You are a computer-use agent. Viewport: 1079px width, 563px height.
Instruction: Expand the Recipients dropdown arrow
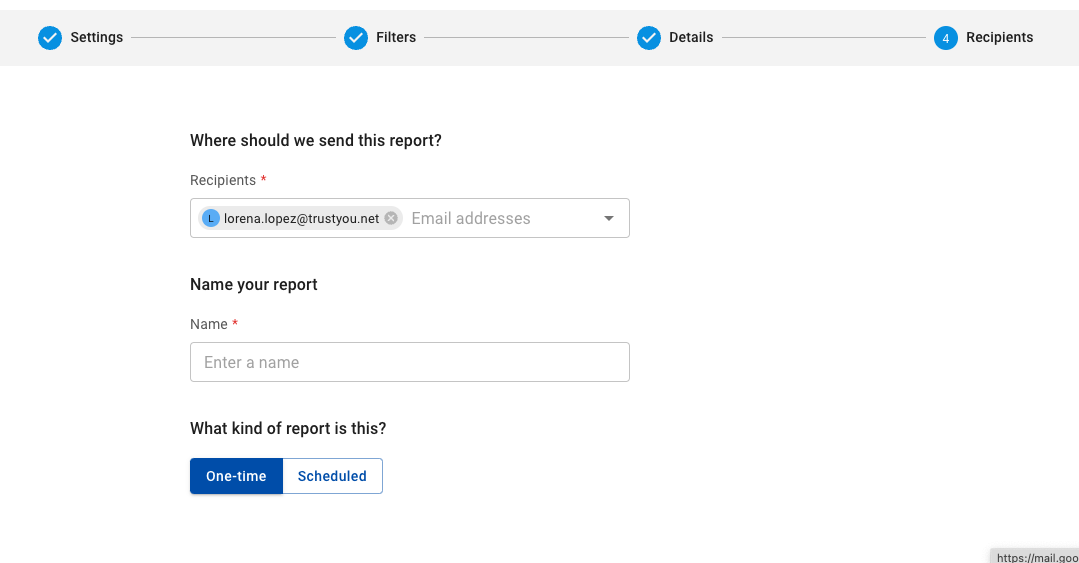tap(608, 218)
